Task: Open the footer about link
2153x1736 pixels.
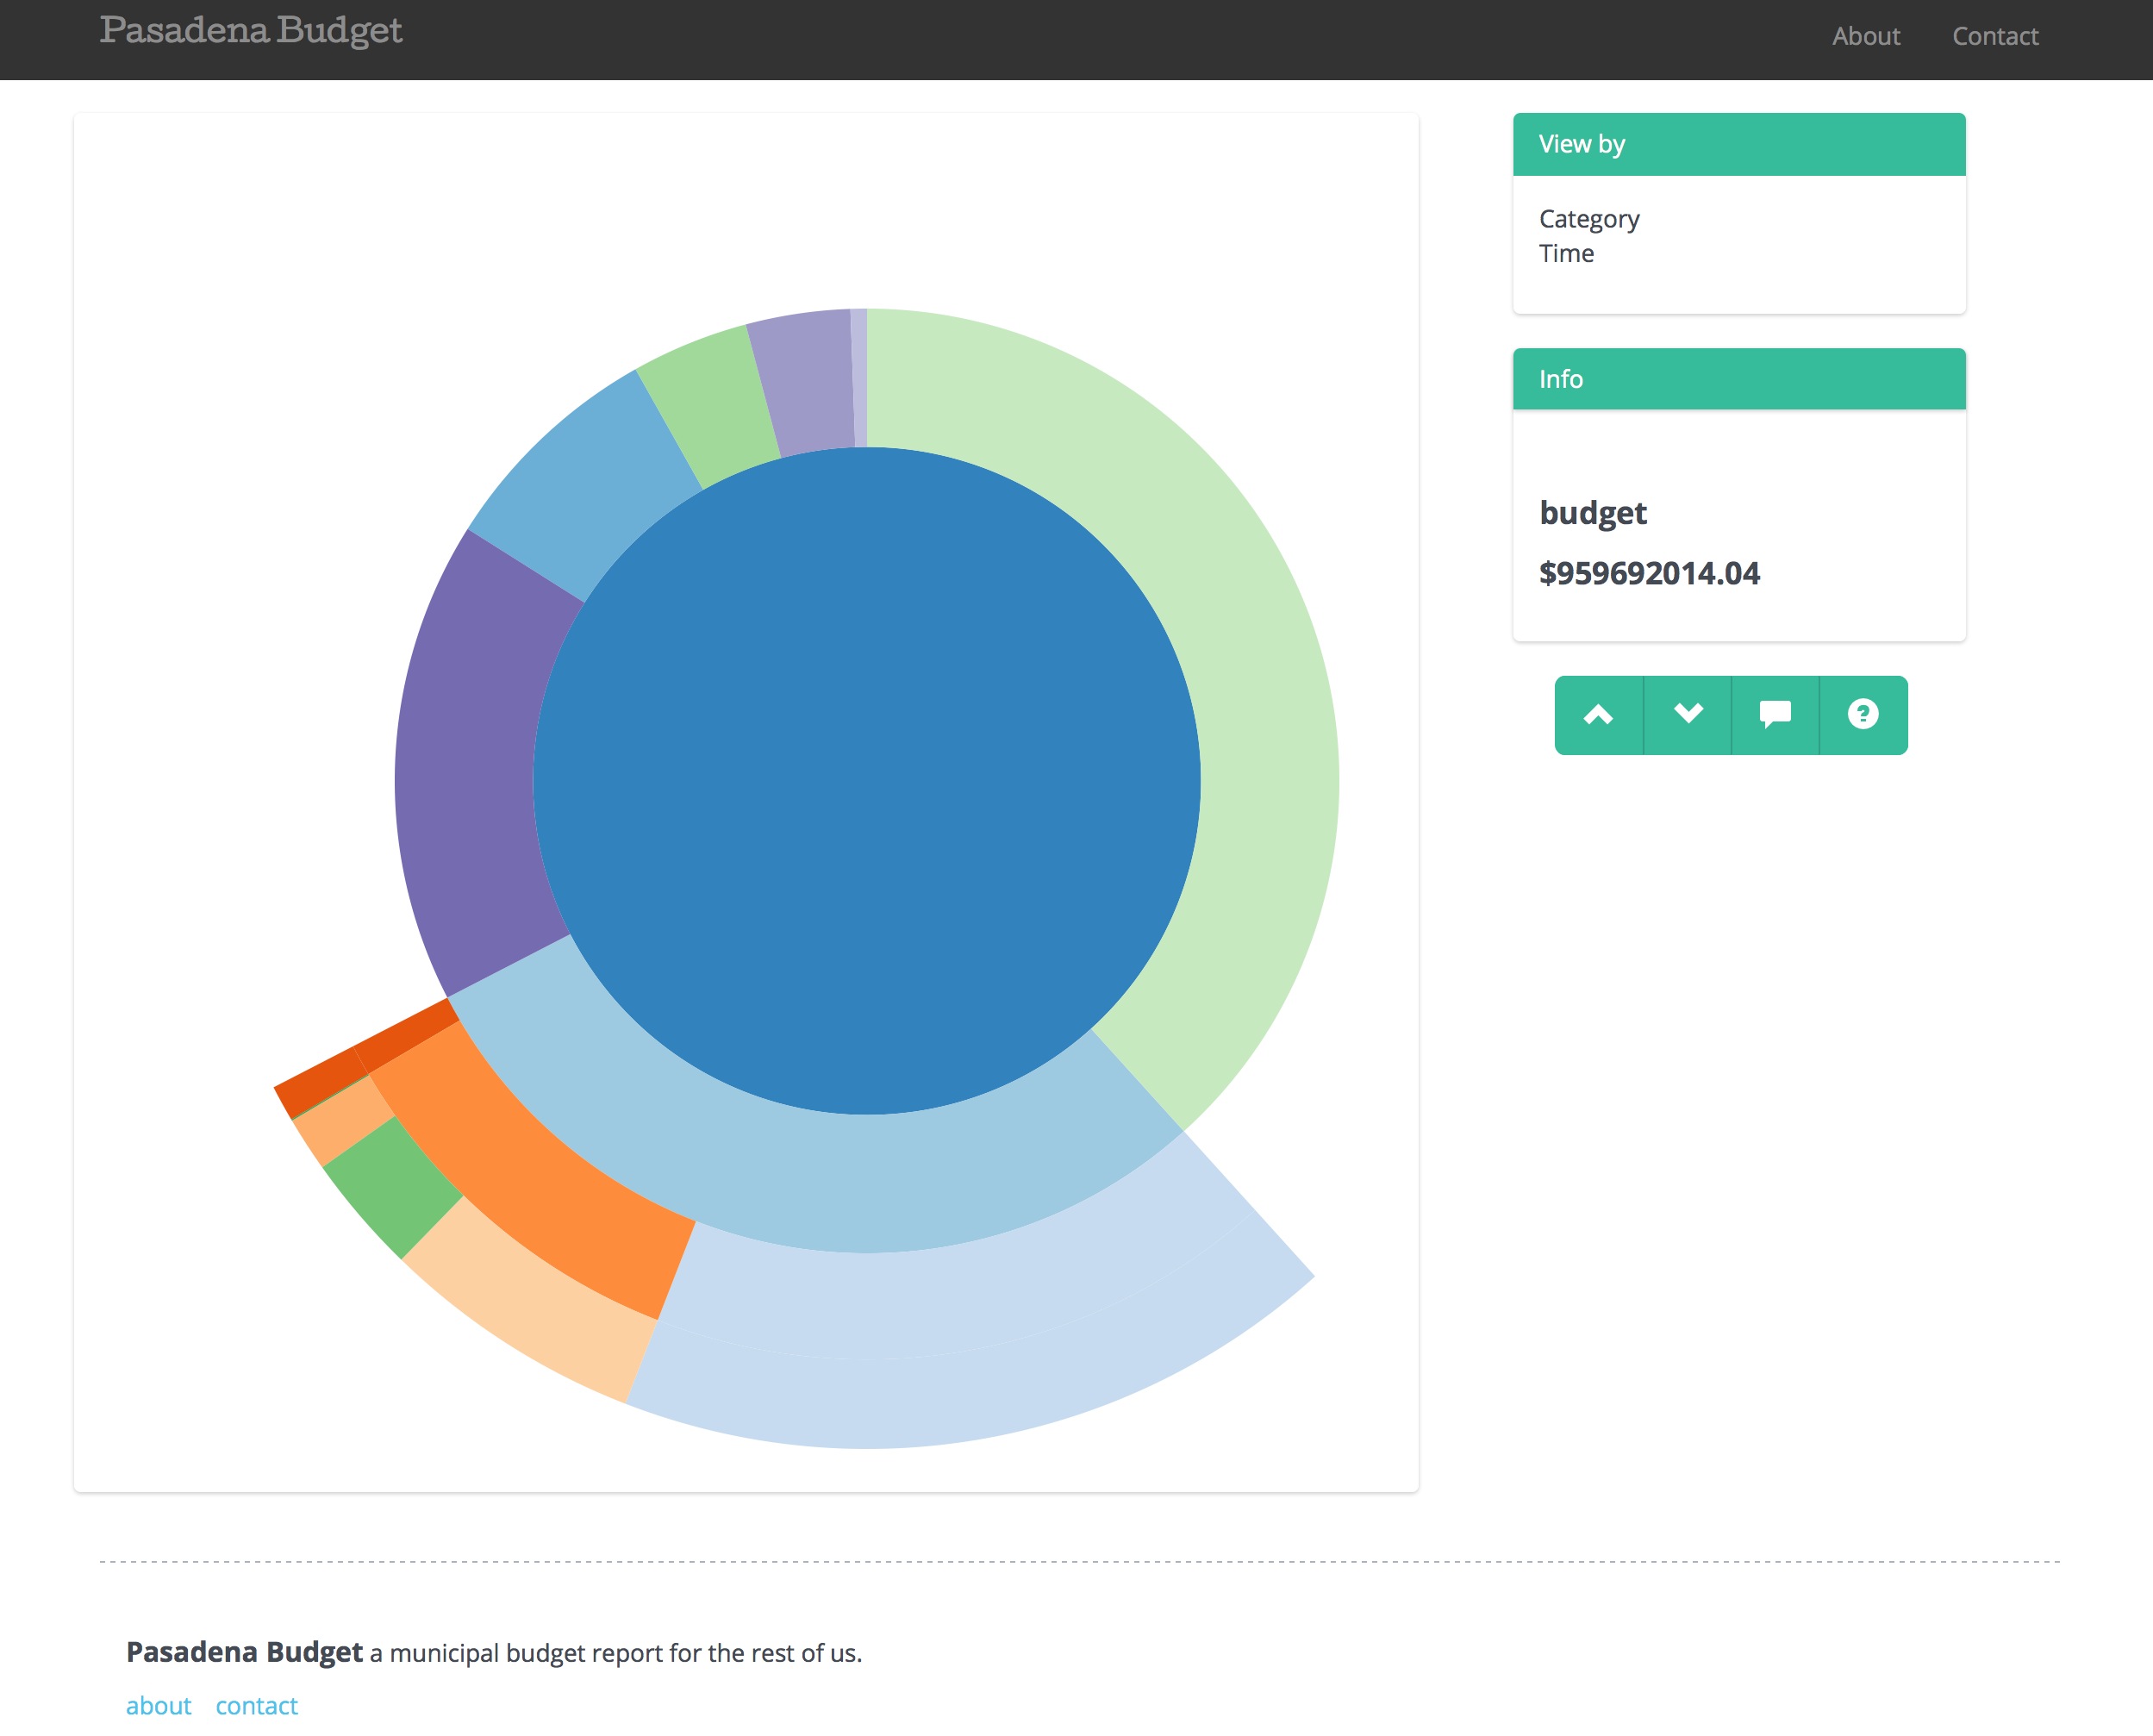Action: (158, 1705)
